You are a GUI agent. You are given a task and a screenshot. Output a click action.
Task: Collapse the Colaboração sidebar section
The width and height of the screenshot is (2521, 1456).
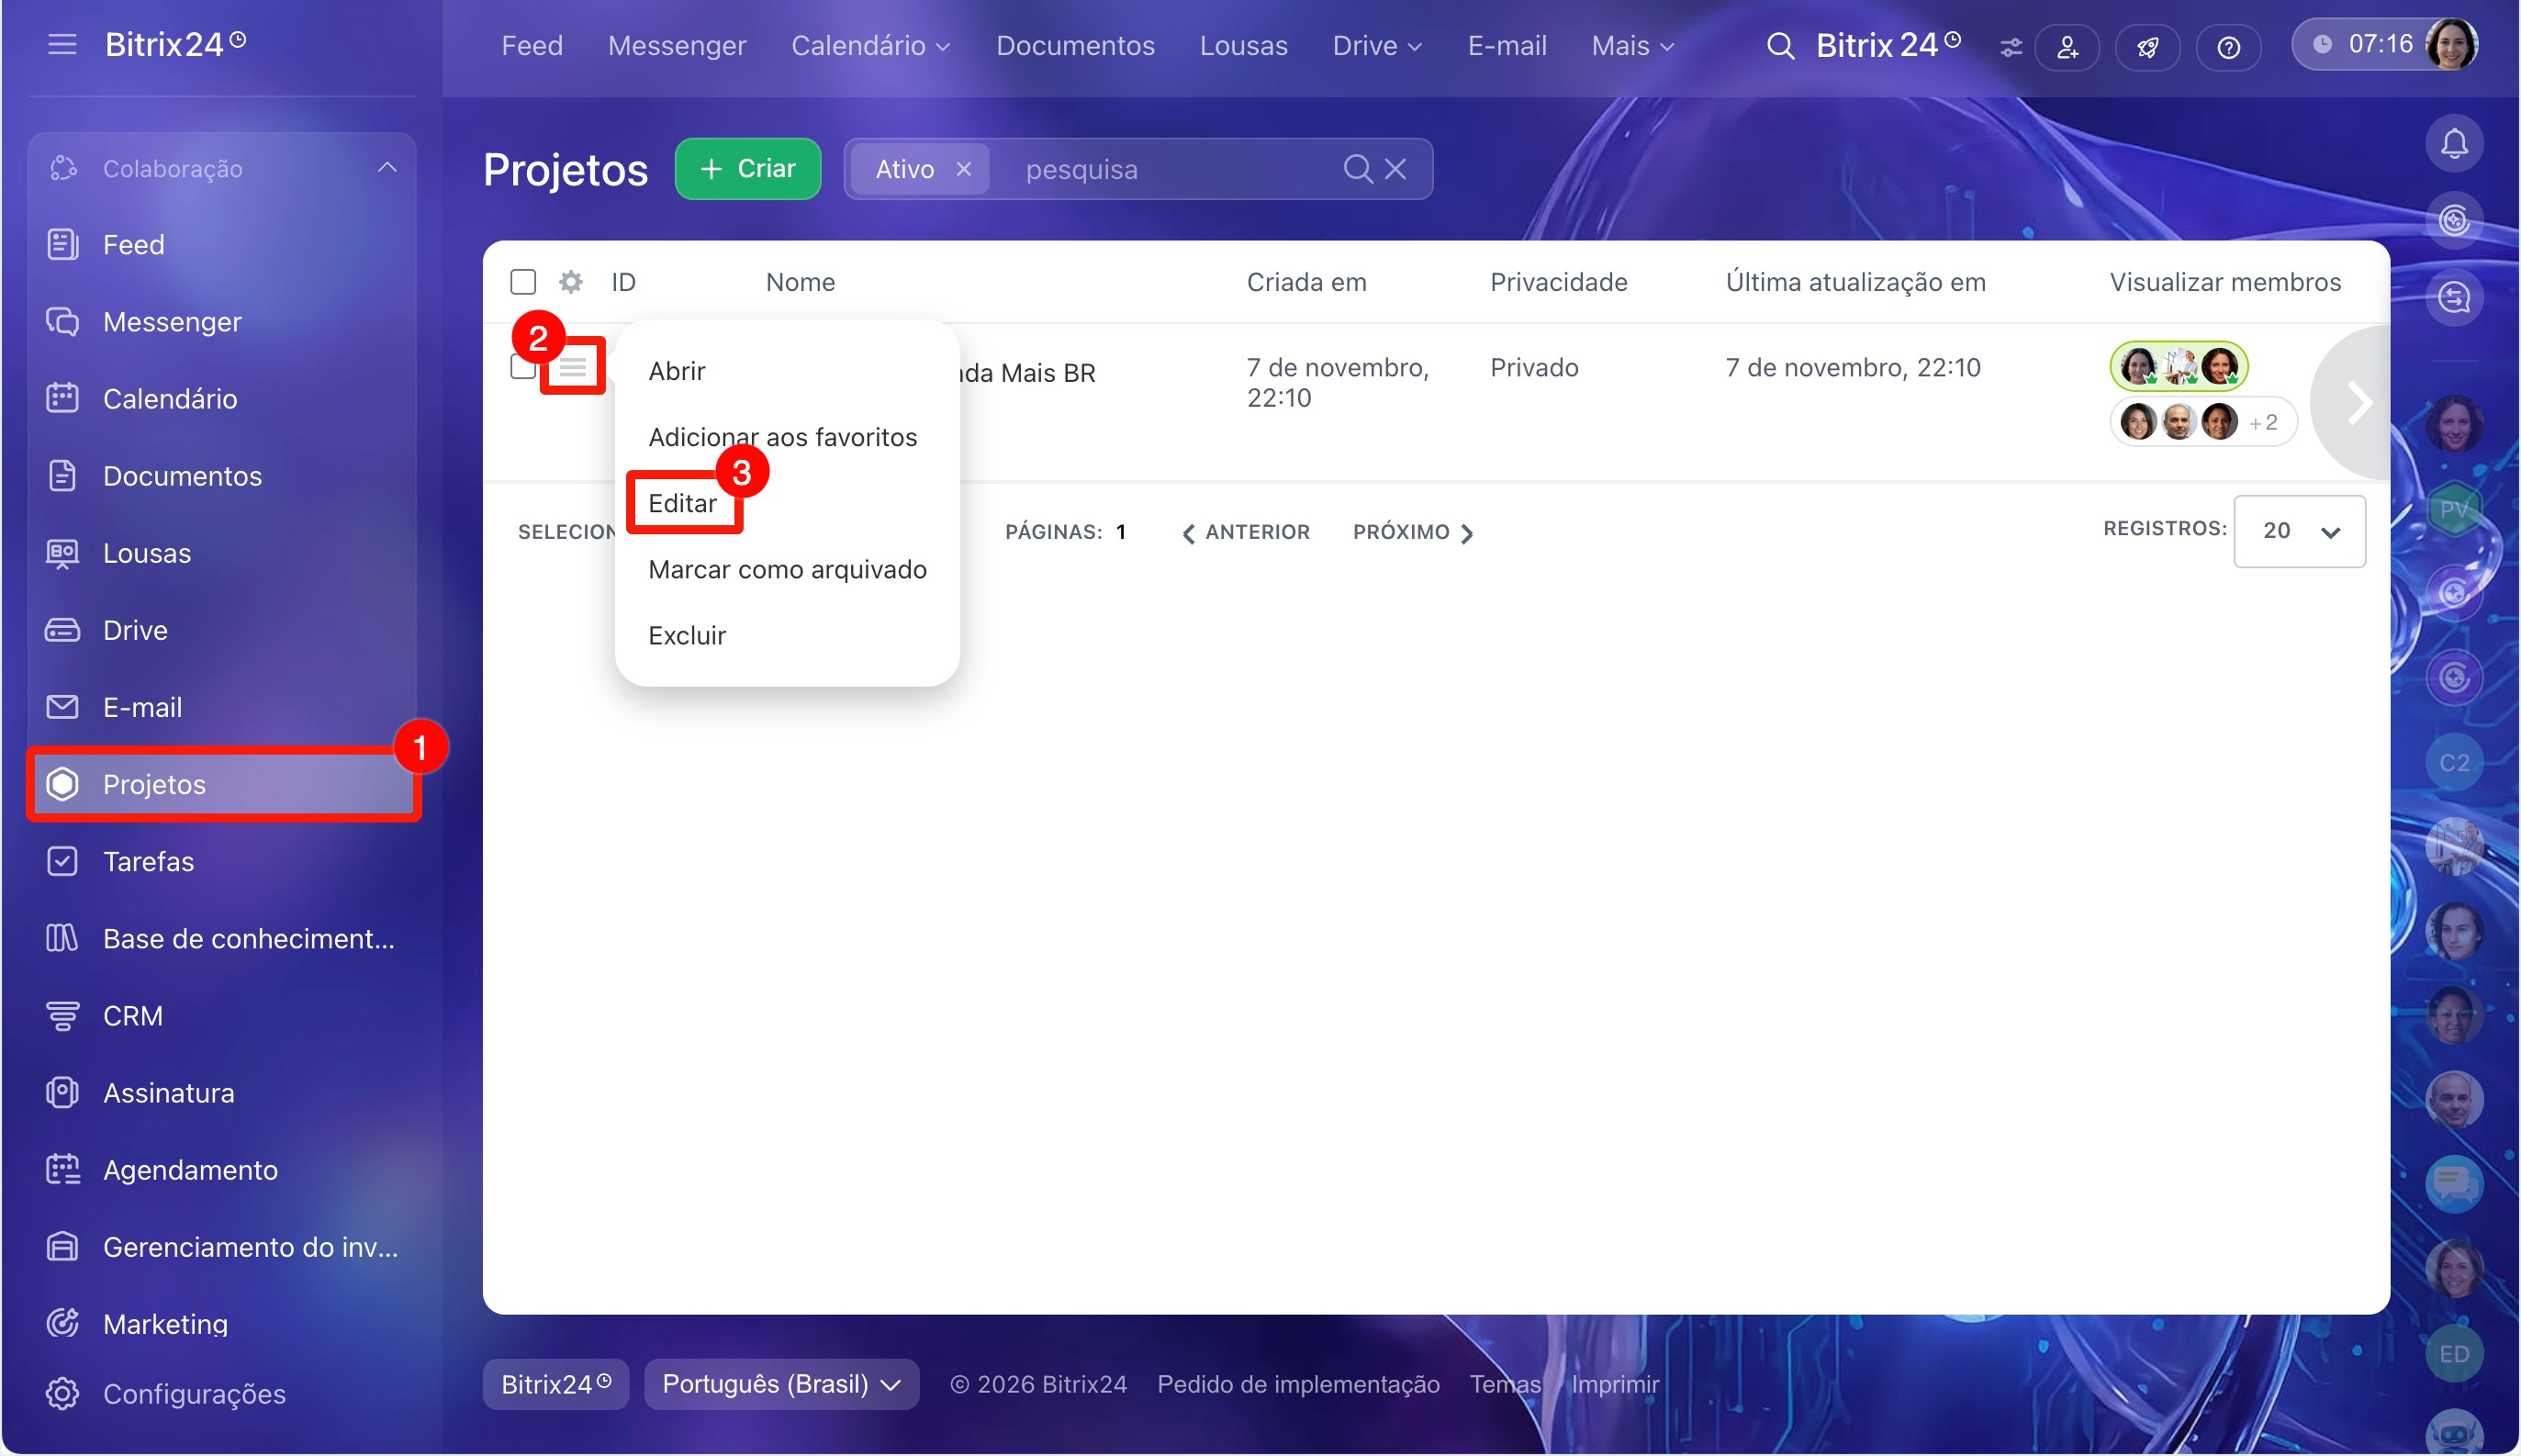click(x=387, y=168)
